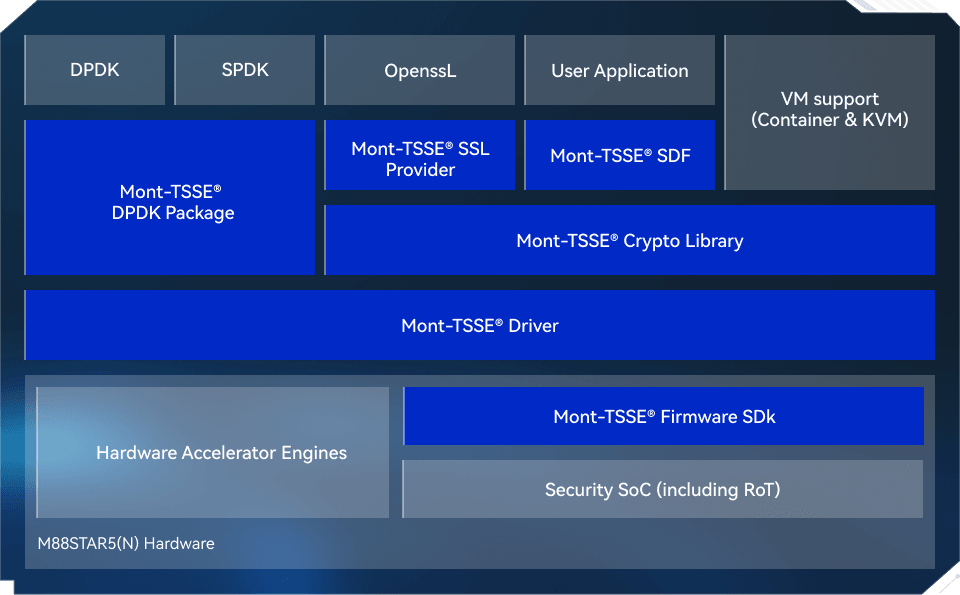Select the Mont-TSSE Firmware SDk block
960x595 pixels.
[x=664, y=416]
